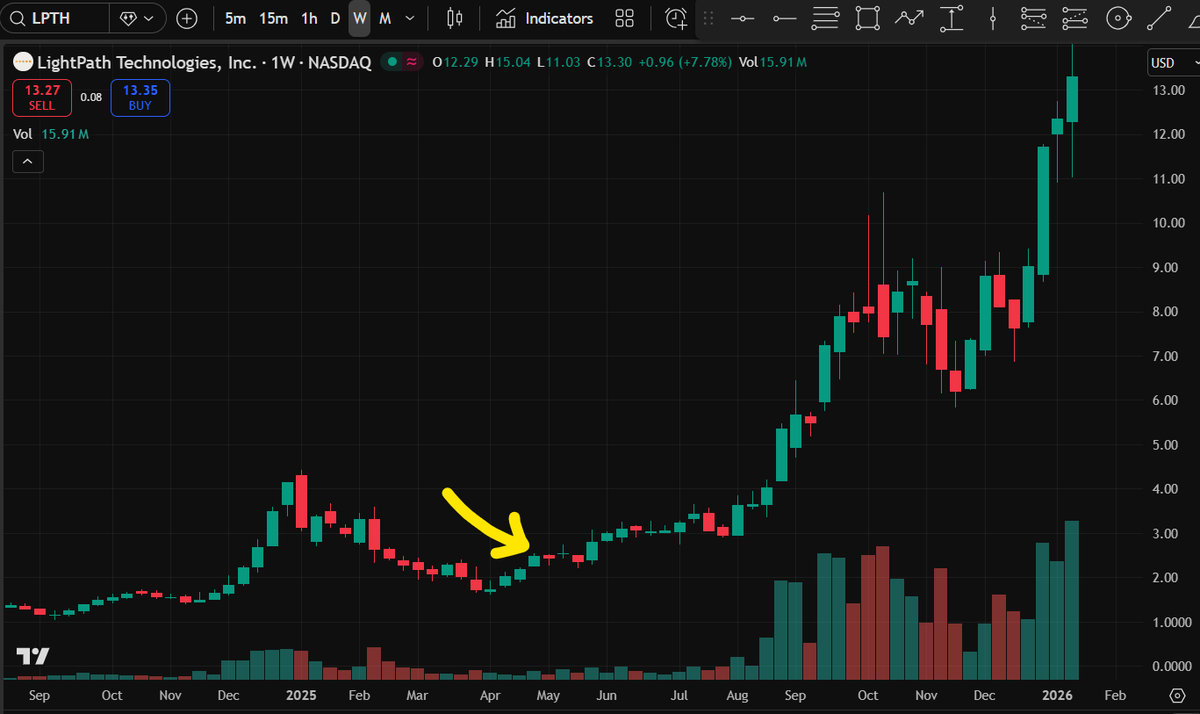Expand the time interval dropdown arrow
Viewport: 1200px width, 714px height.
click(x=410, y=18)
